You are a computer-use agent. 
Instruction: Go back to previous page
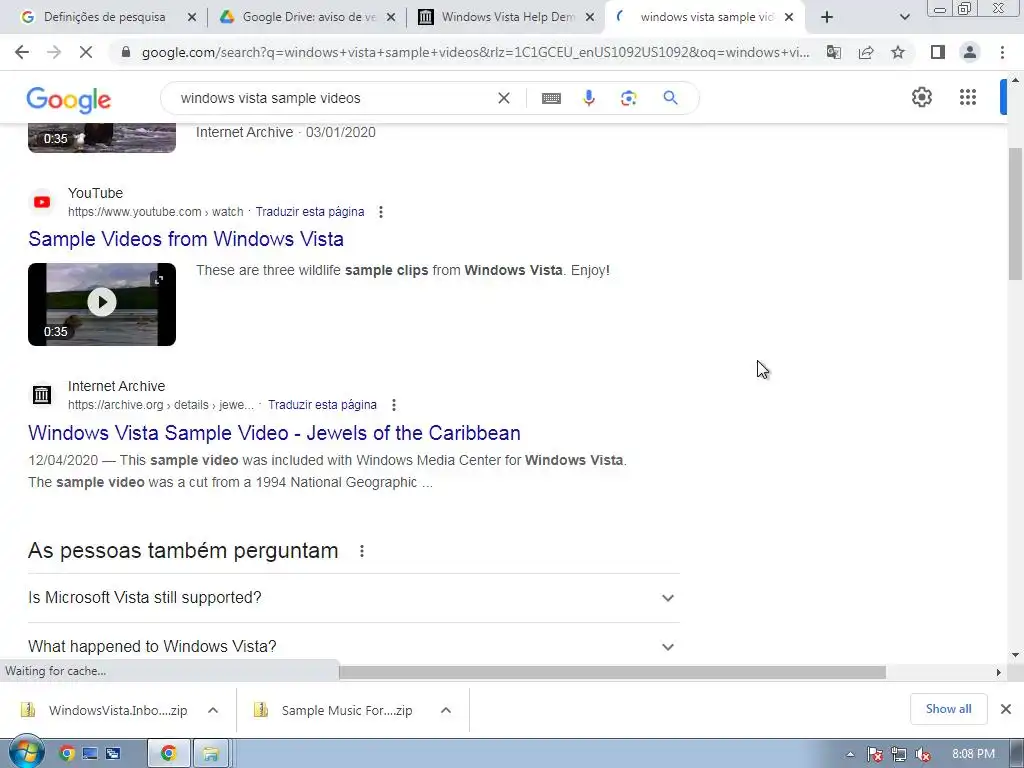[x=22, y=52]
